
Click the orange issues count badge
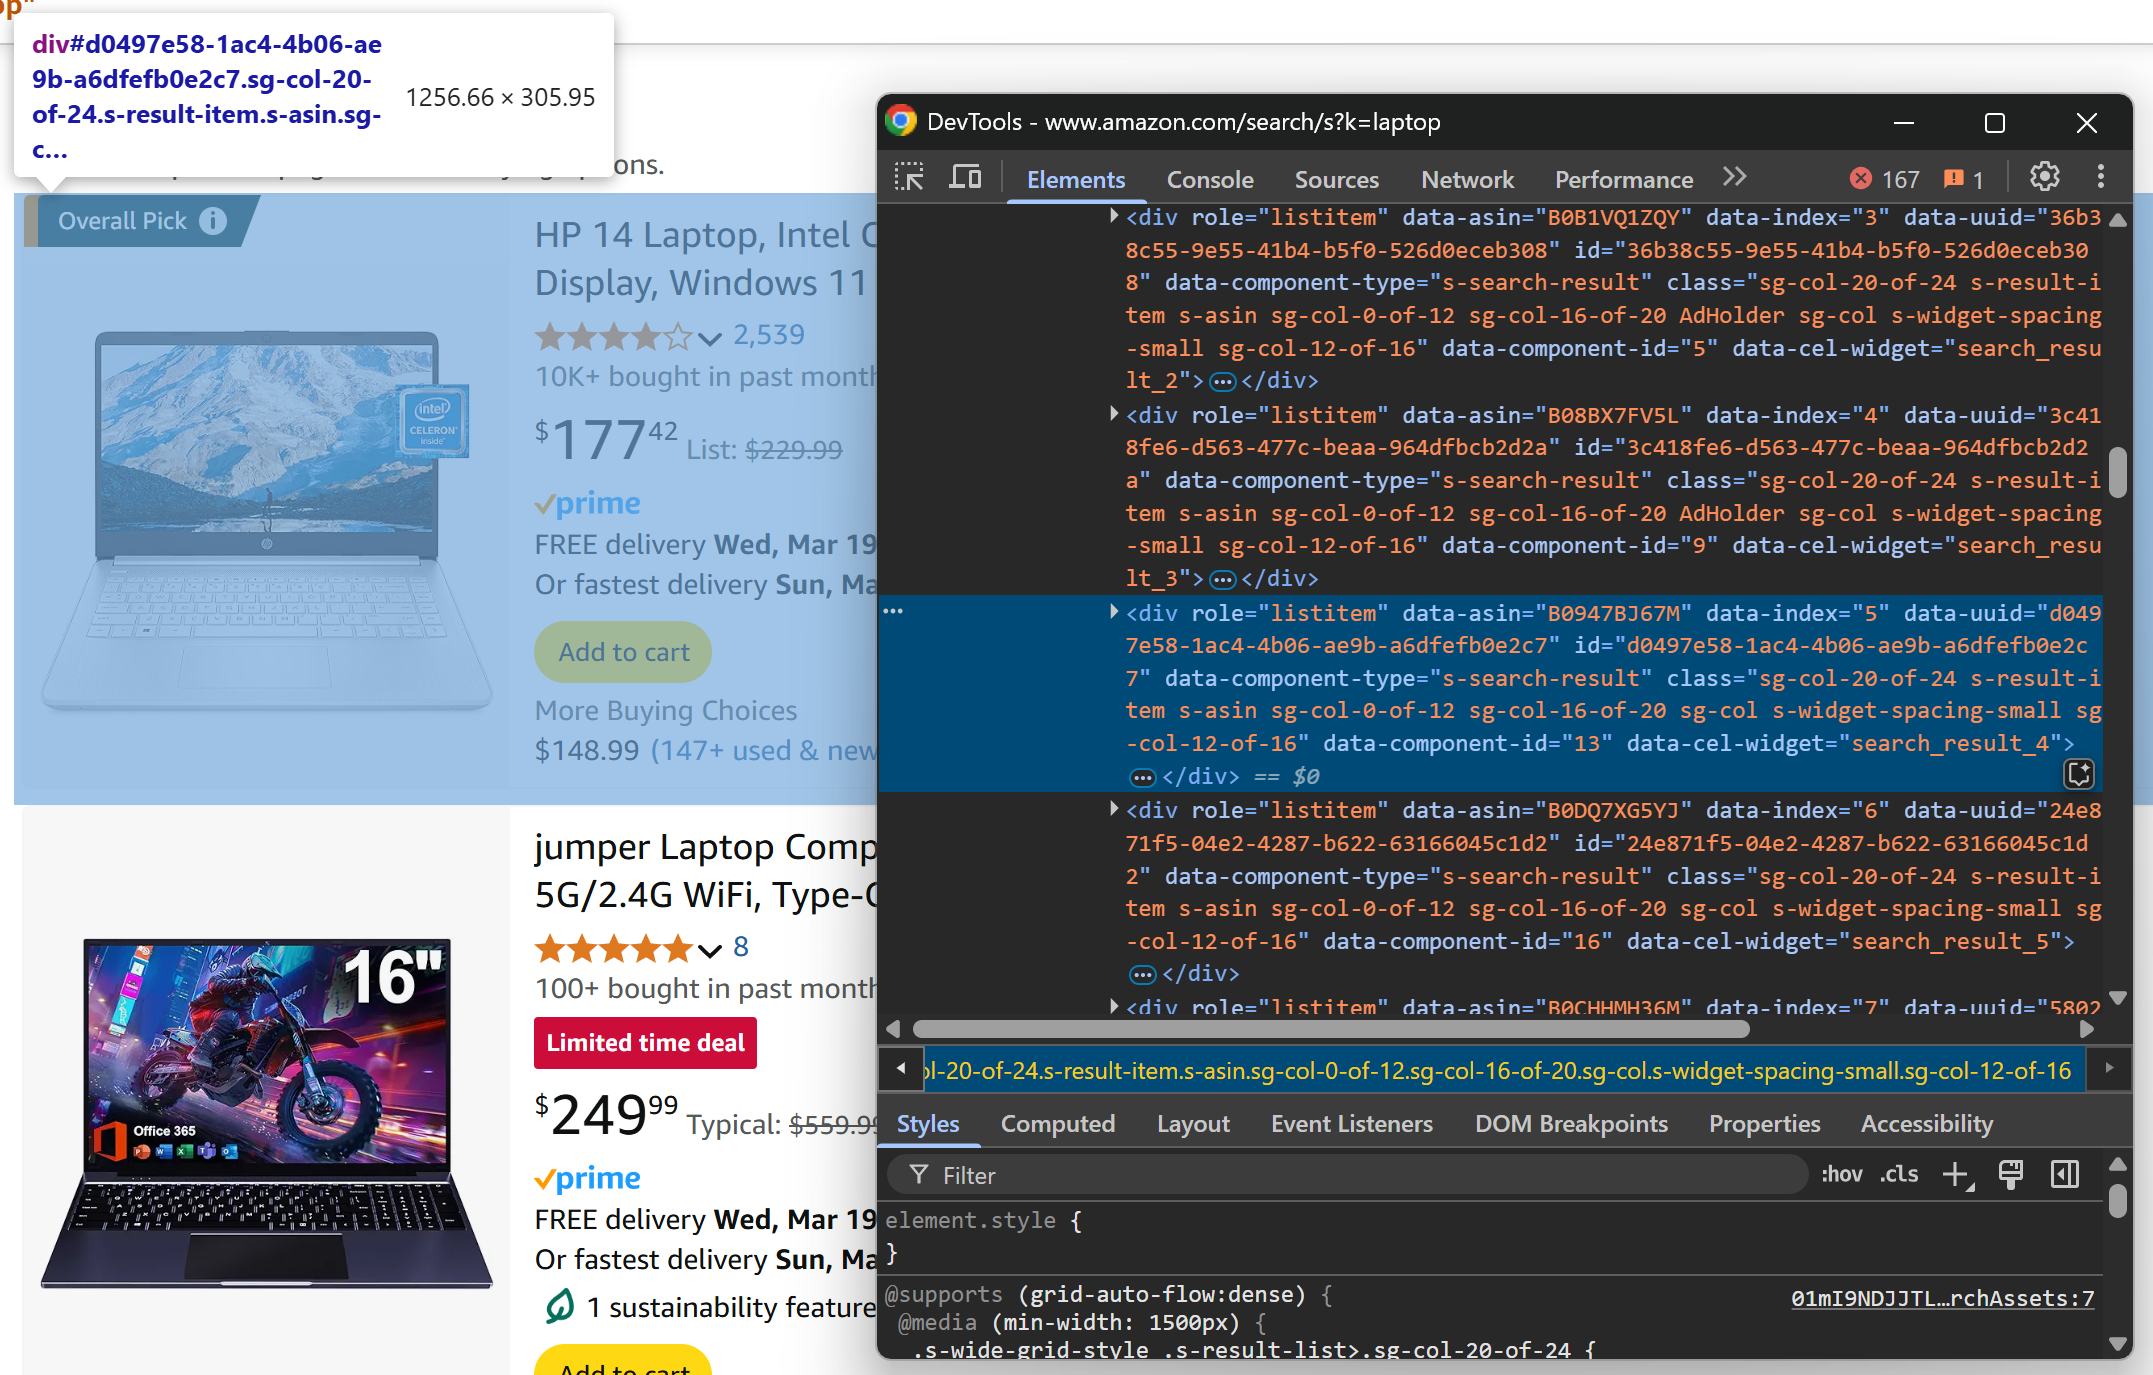pyautogui.click(x=1963, y=179)
